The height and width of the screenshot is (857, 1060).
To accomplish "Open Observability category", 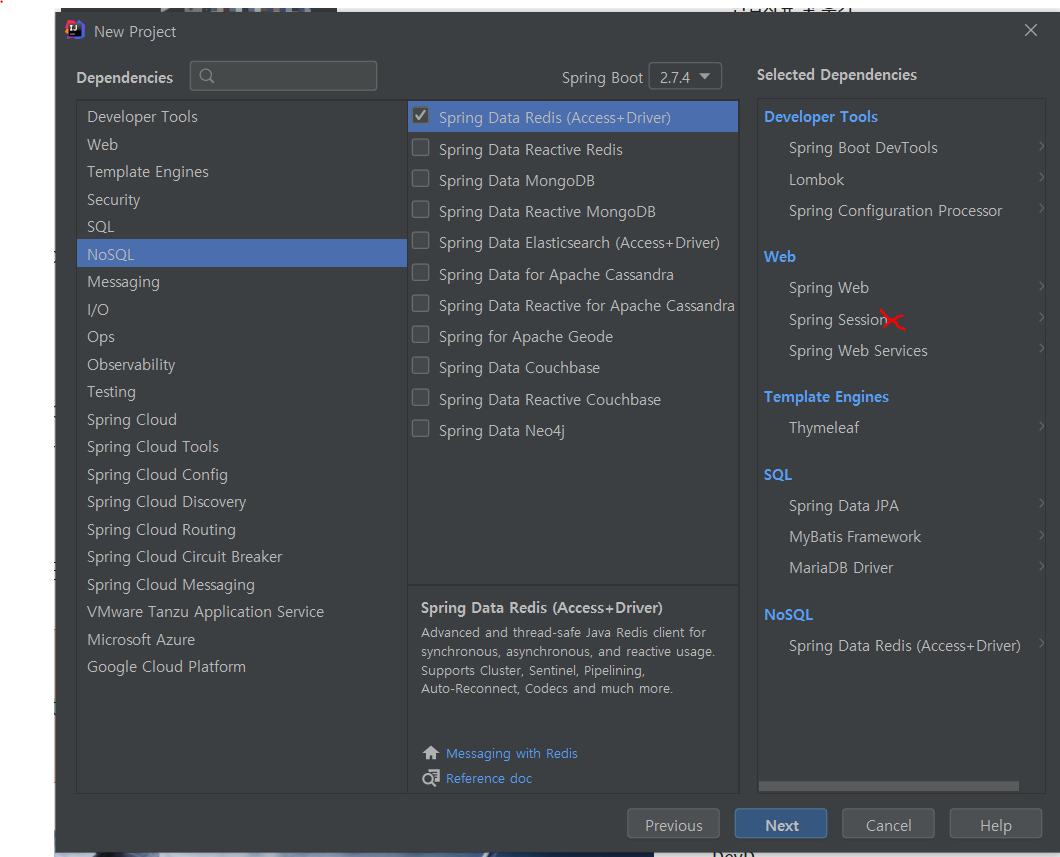I will click(x=241, y=364).
